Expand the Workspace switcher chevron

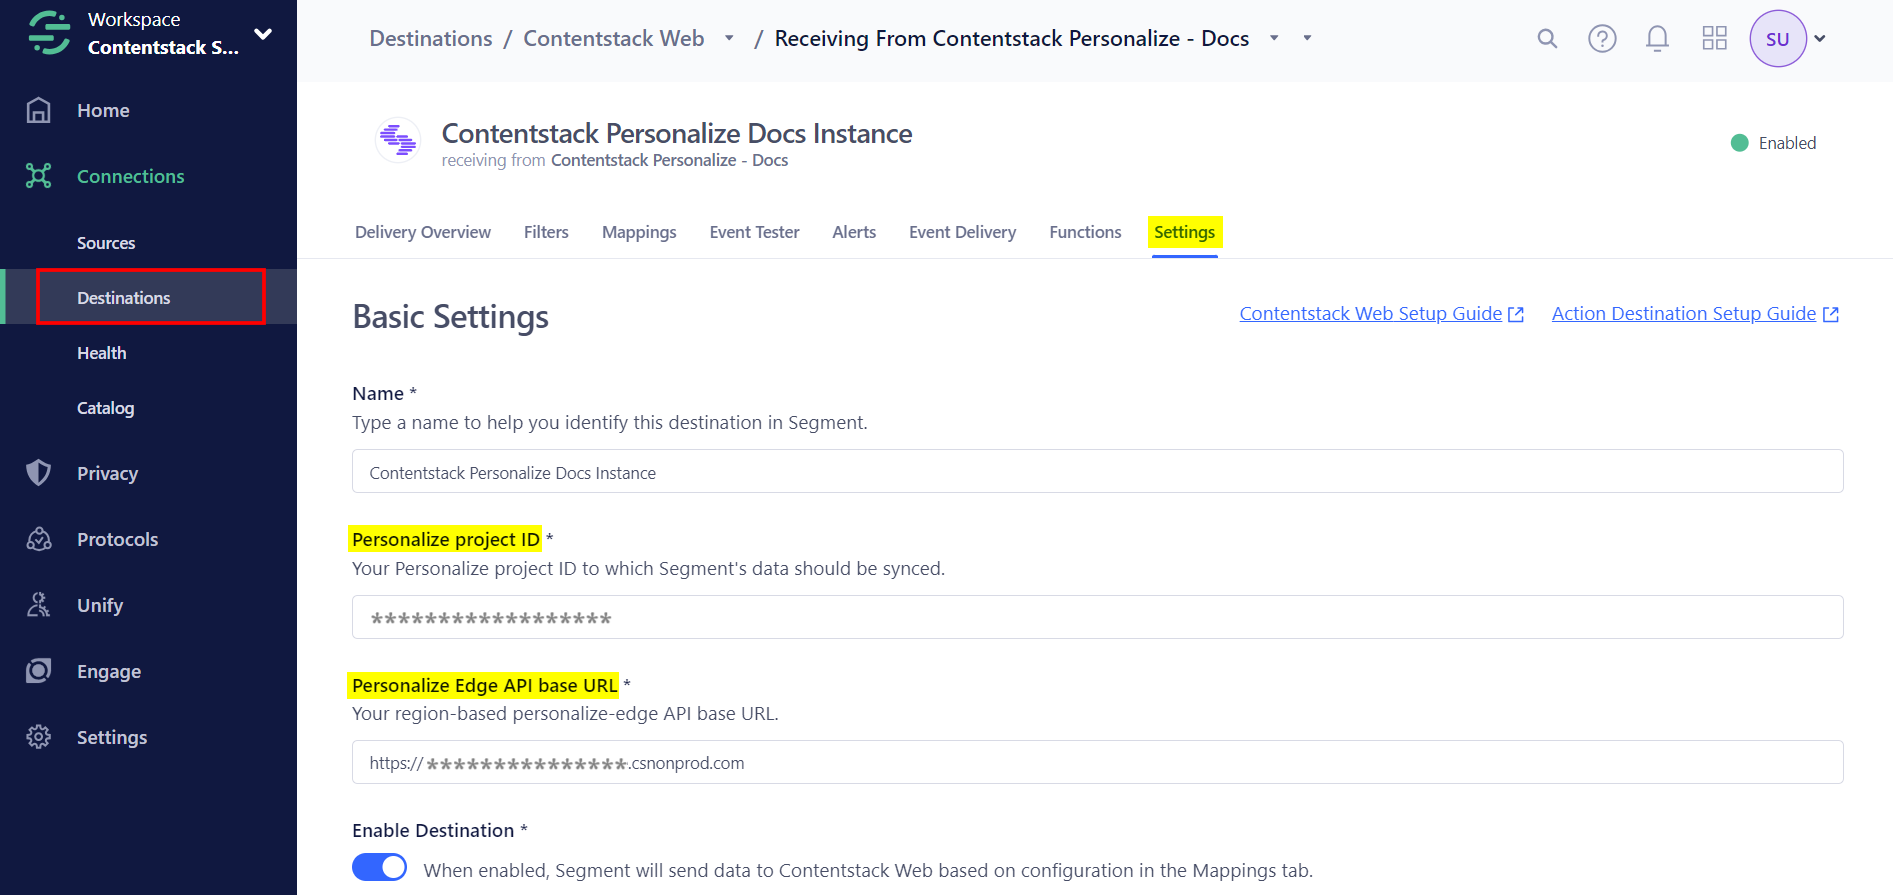pos(263,34)
